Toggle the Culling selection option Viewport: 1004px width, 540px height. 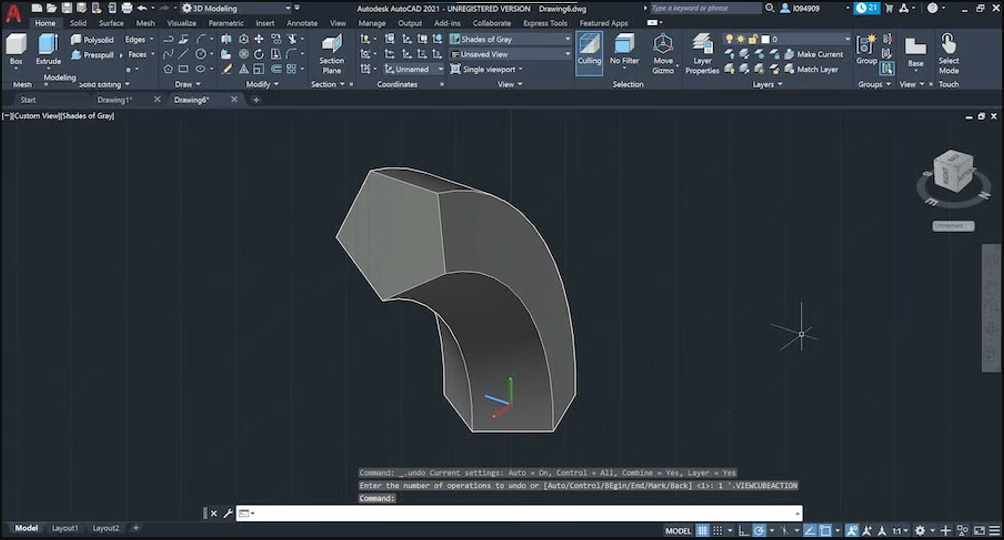[x=589, y=50]
